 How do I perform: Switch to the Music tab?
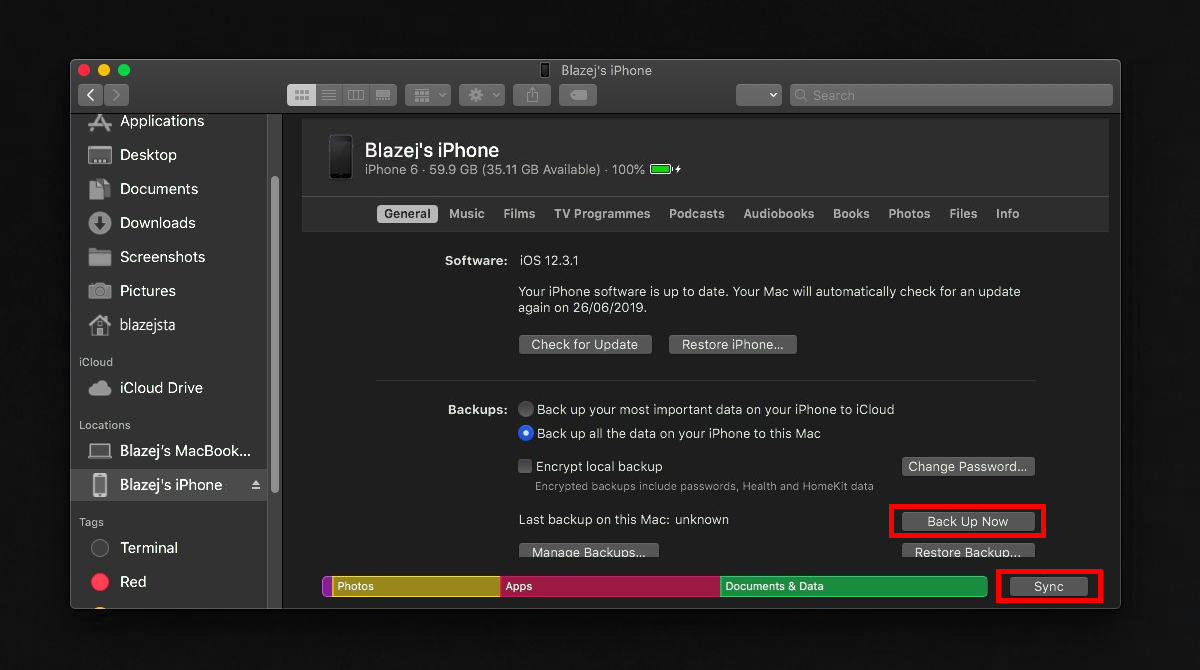[467, 214]
